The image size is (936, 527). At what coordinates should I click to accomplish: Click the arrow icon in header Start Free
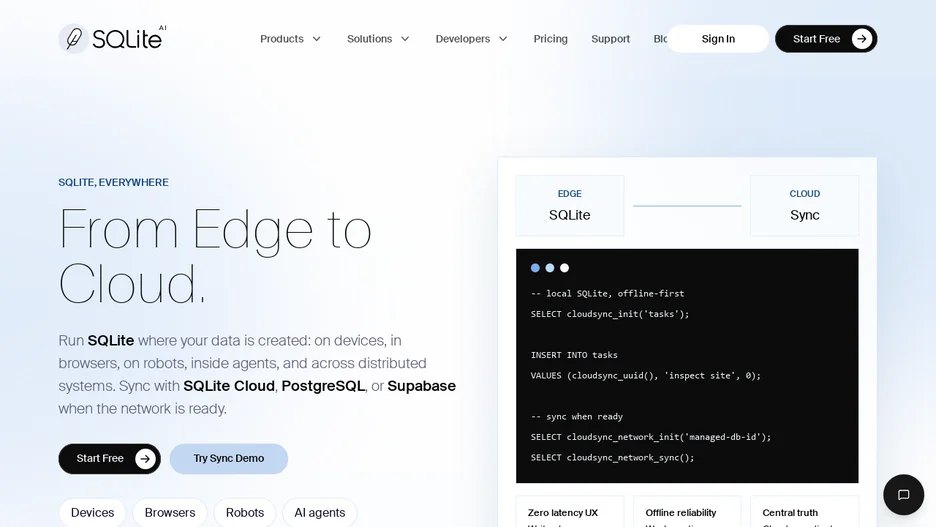[x=861, y=39]
